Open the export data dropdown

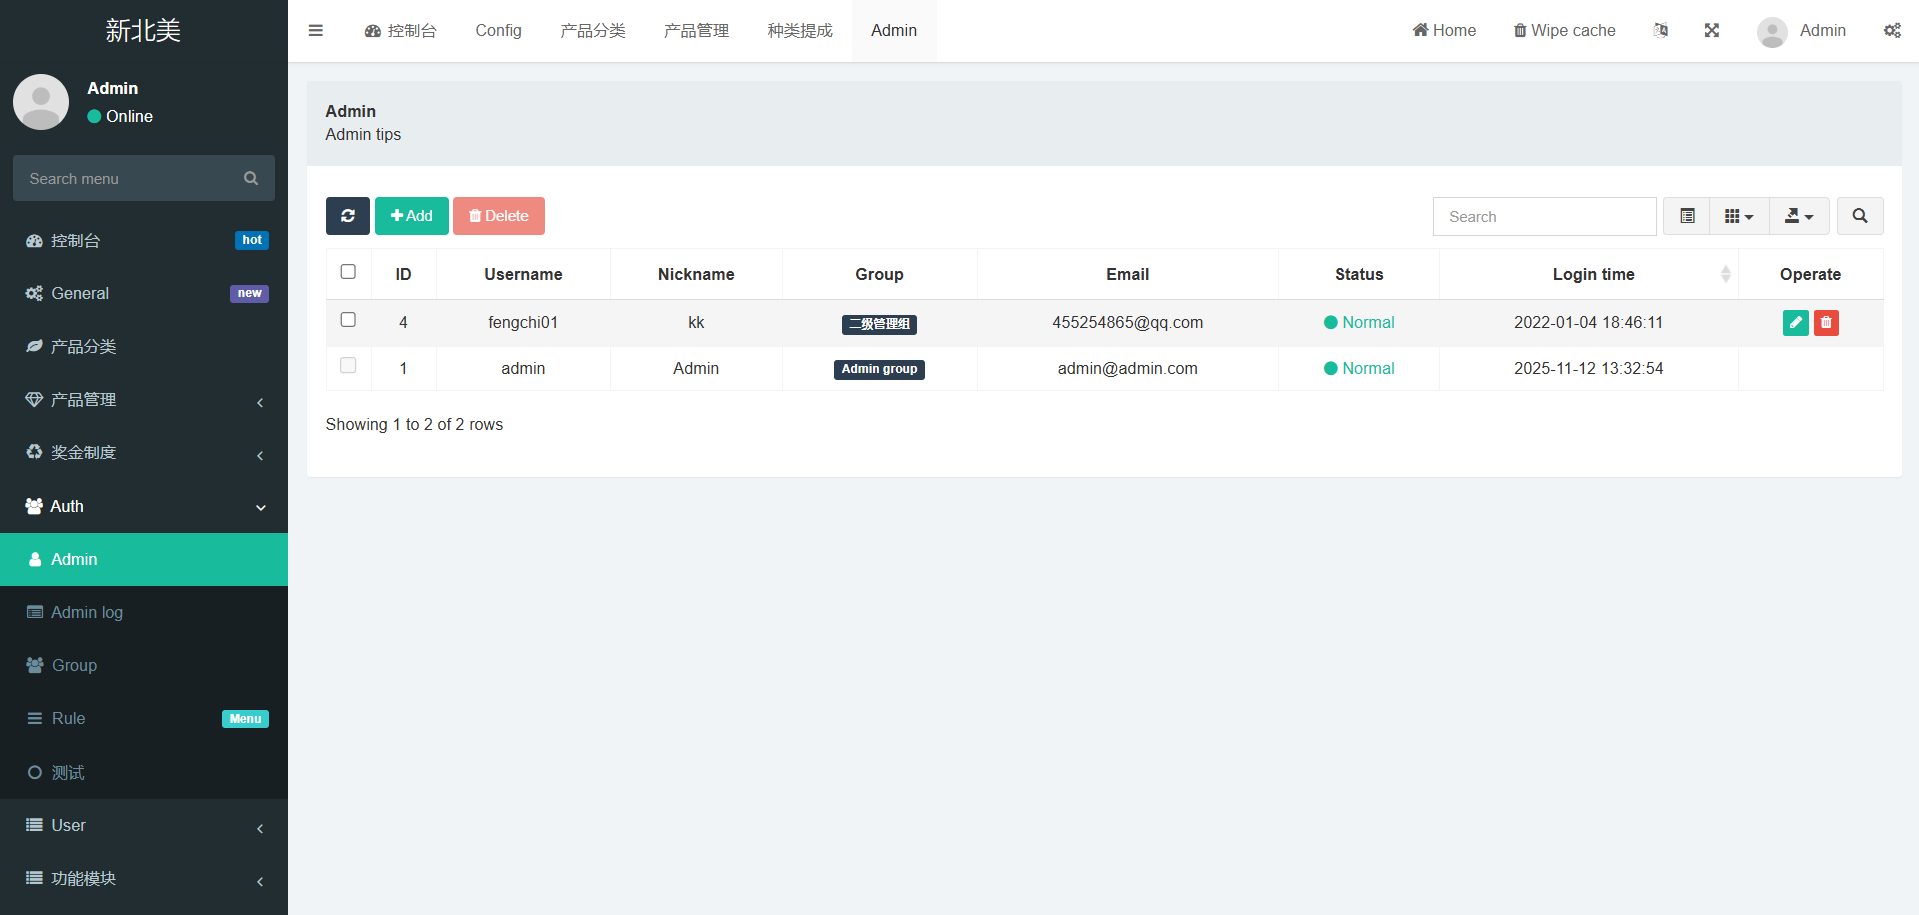(1799, 216)
